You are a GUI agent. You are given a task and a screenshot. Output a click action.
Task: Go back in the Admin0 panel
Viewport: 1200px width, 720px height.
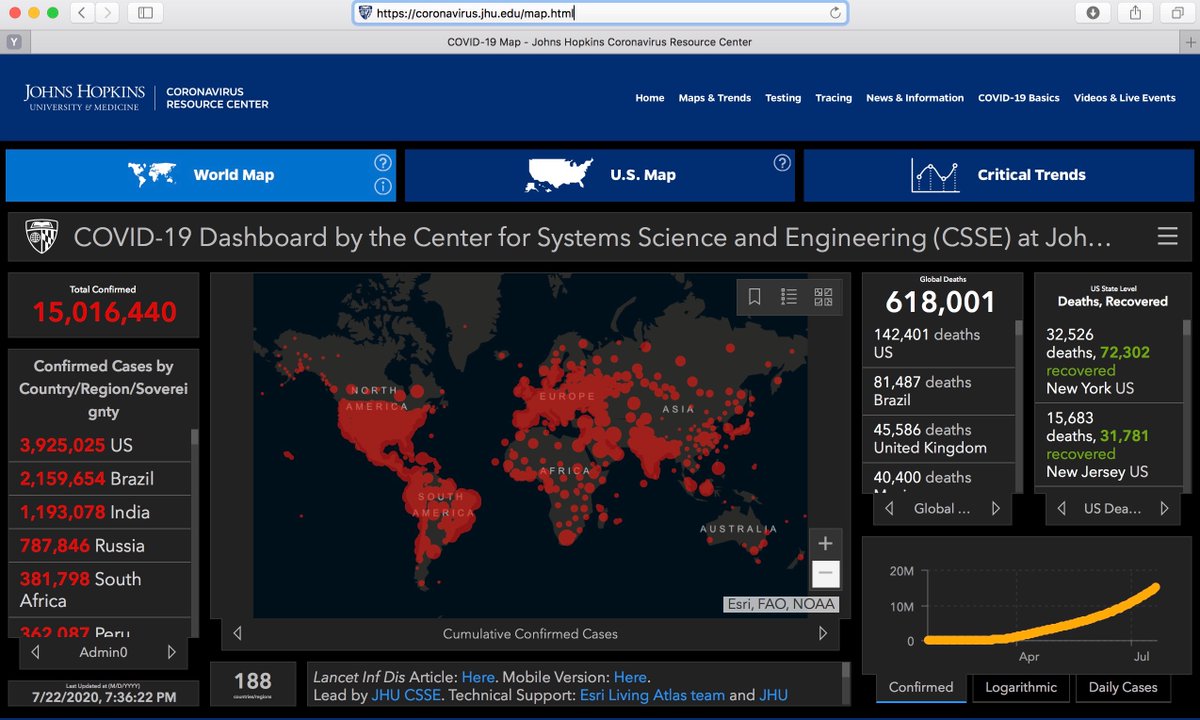[35, 652]
